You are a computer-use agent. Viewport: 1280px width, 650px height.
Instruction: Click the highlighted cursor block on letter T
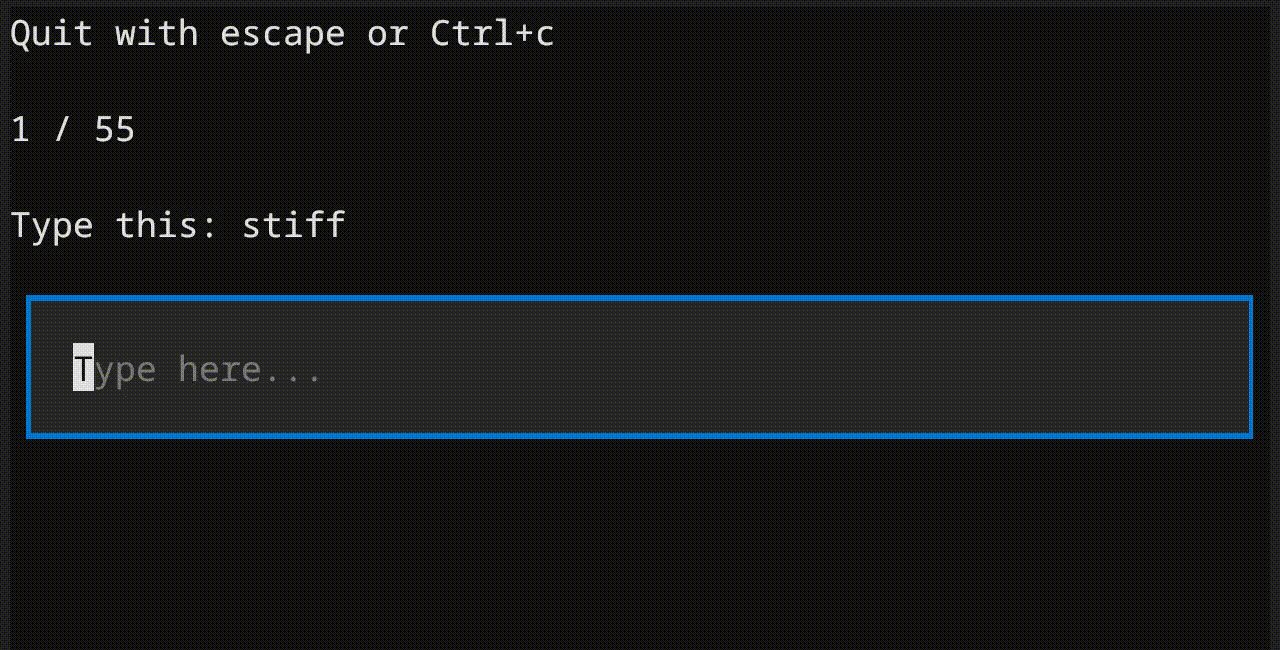tap(84, 368)
